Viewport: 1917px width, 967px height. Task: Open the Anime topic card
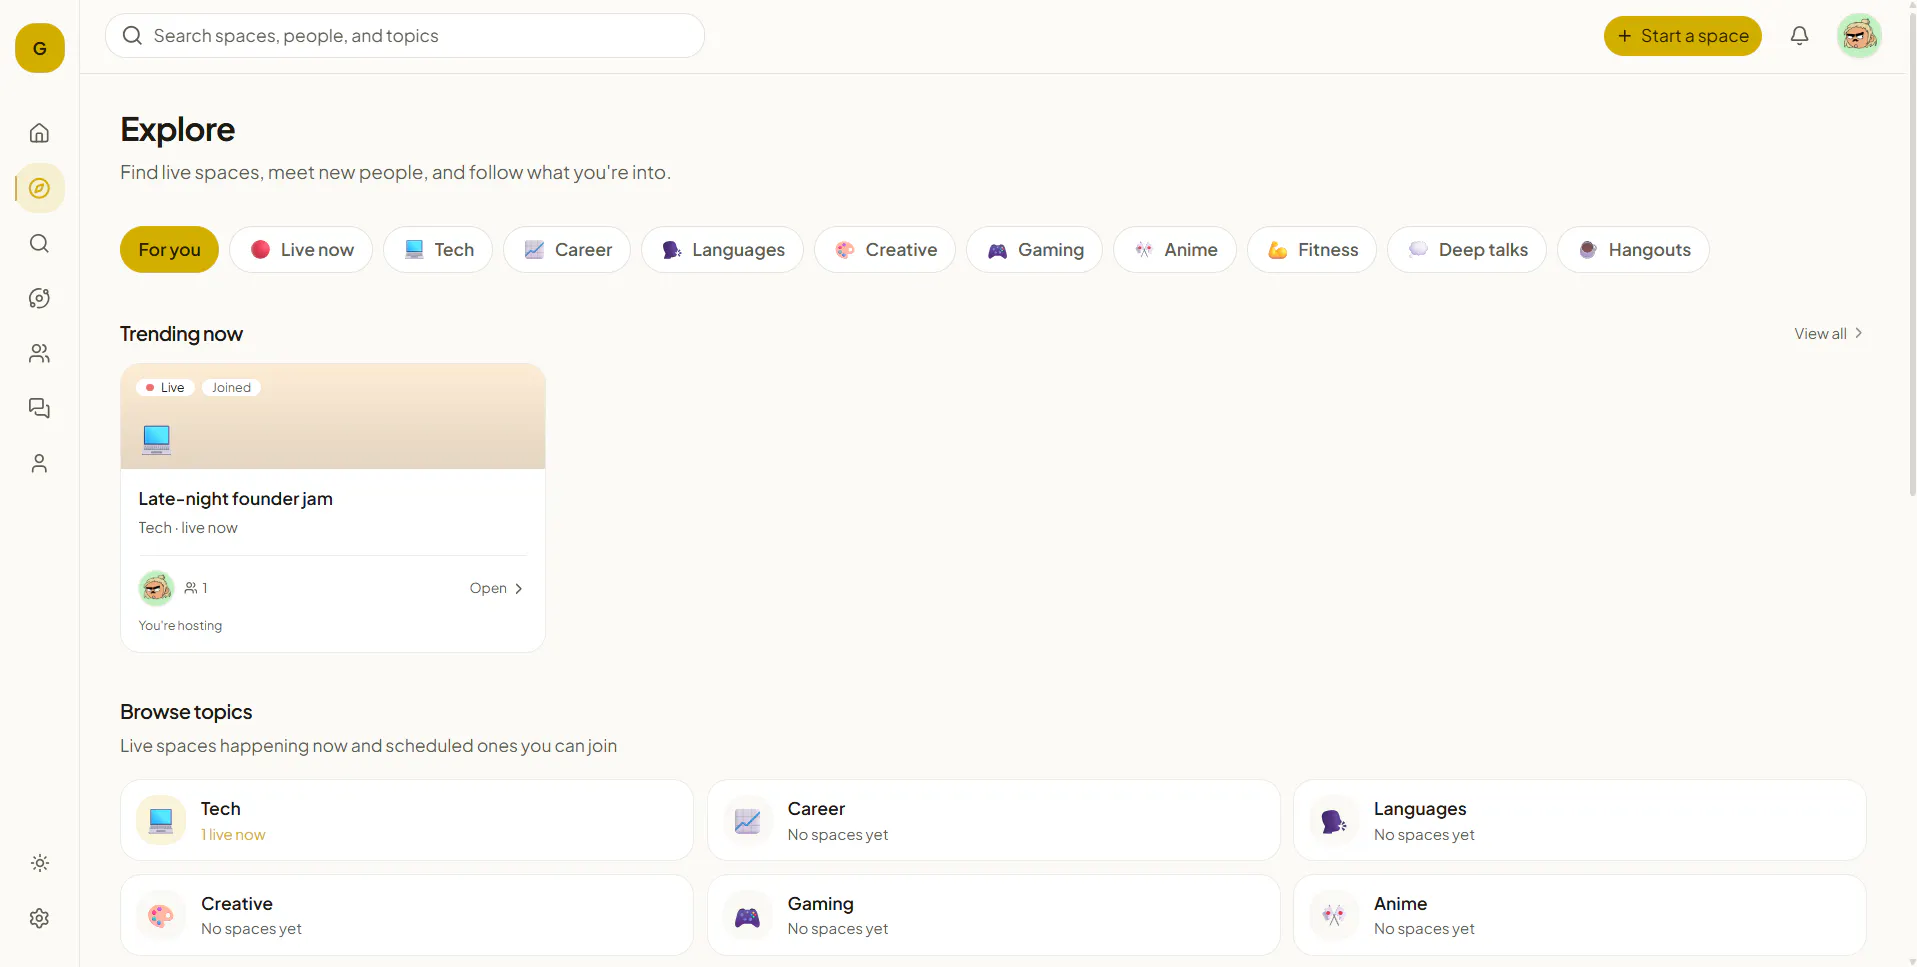(x=1580, y=915)
